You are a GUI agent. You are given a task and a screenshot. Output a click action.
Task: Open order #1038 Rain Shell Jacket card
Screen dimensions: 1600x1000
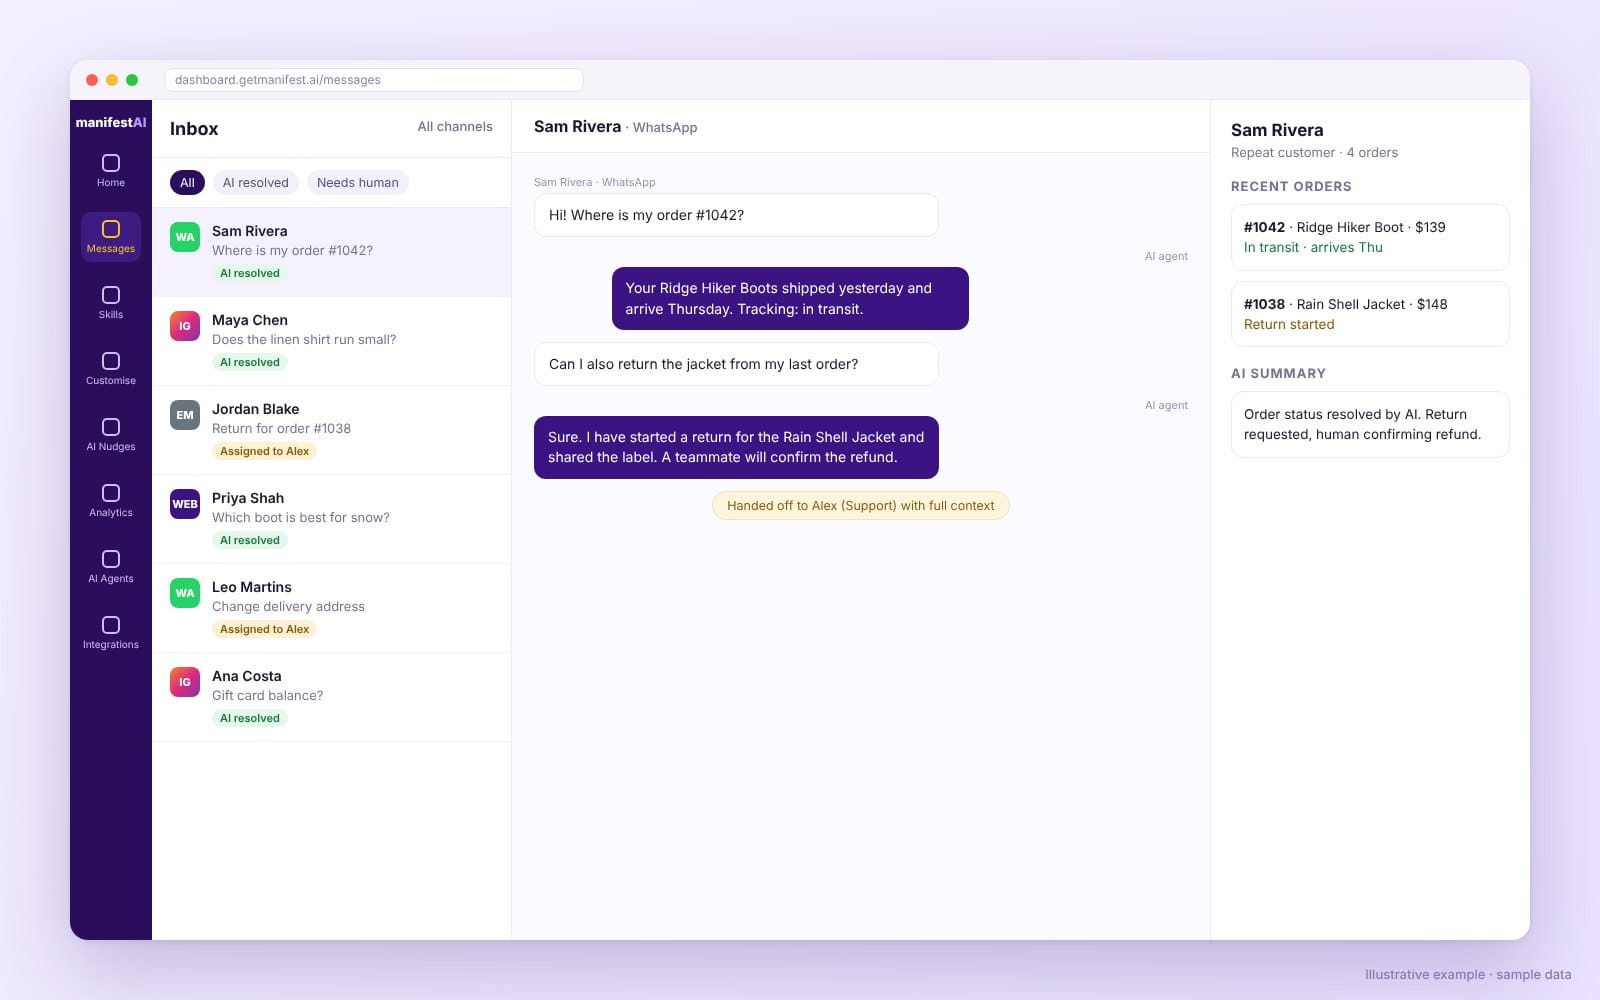click(1370, 314)
